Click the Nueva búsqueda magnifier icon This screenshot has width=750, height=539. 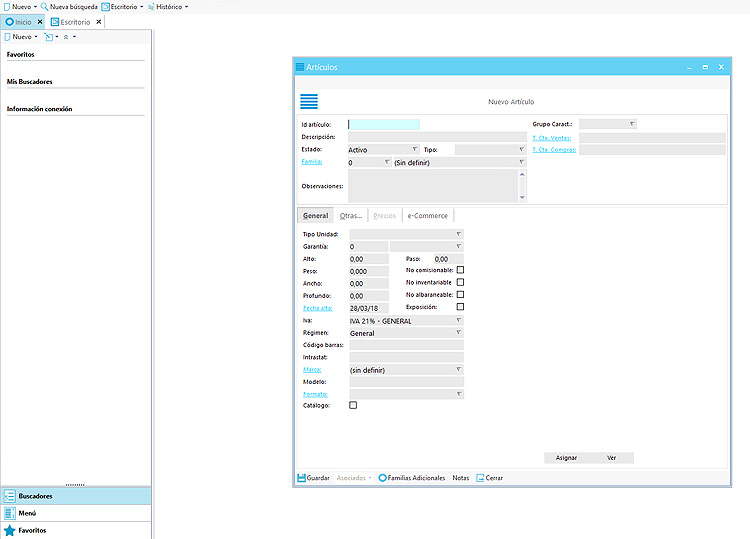(44, 7)
